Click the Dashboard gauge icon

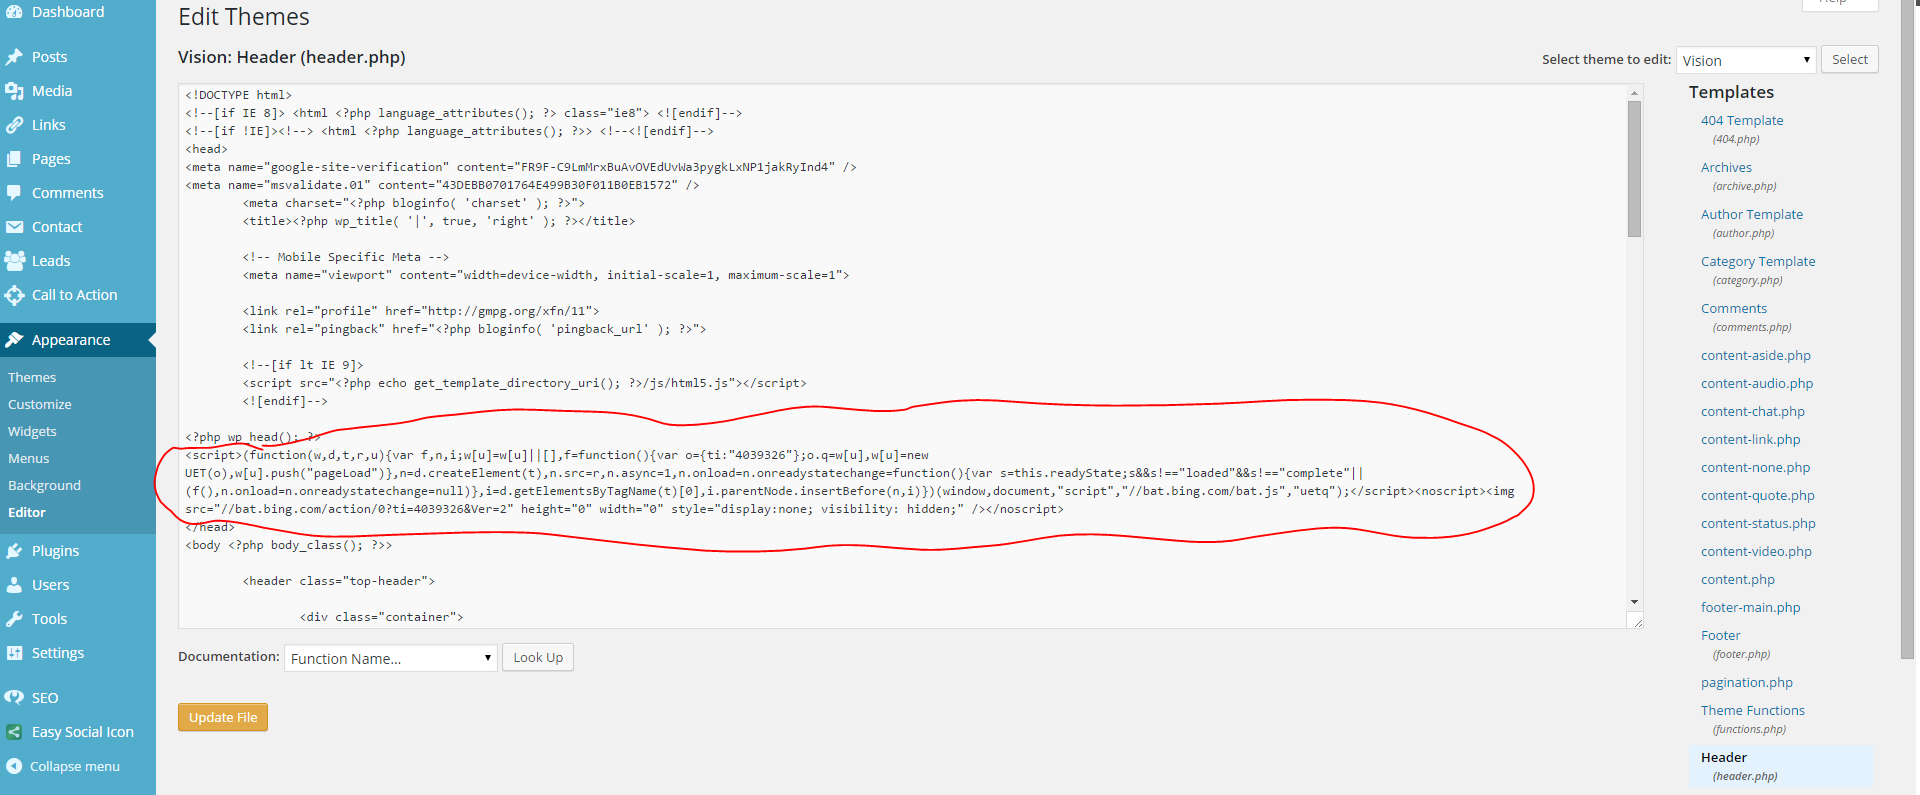14,12
